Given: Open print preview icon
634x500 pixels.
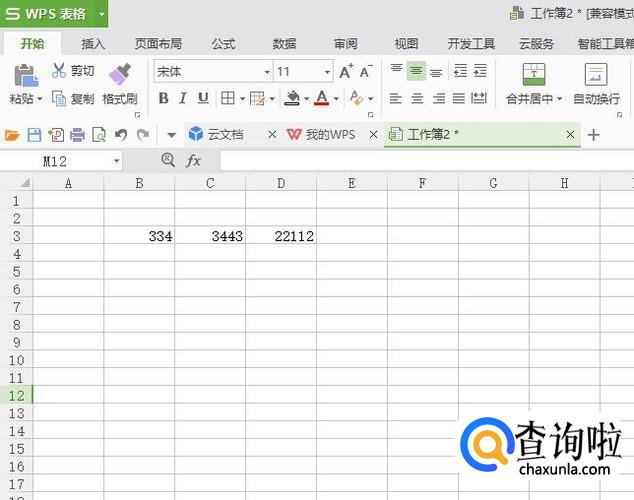Looking at the screenshot, I should pyautogui.click(x=99, y=135).
